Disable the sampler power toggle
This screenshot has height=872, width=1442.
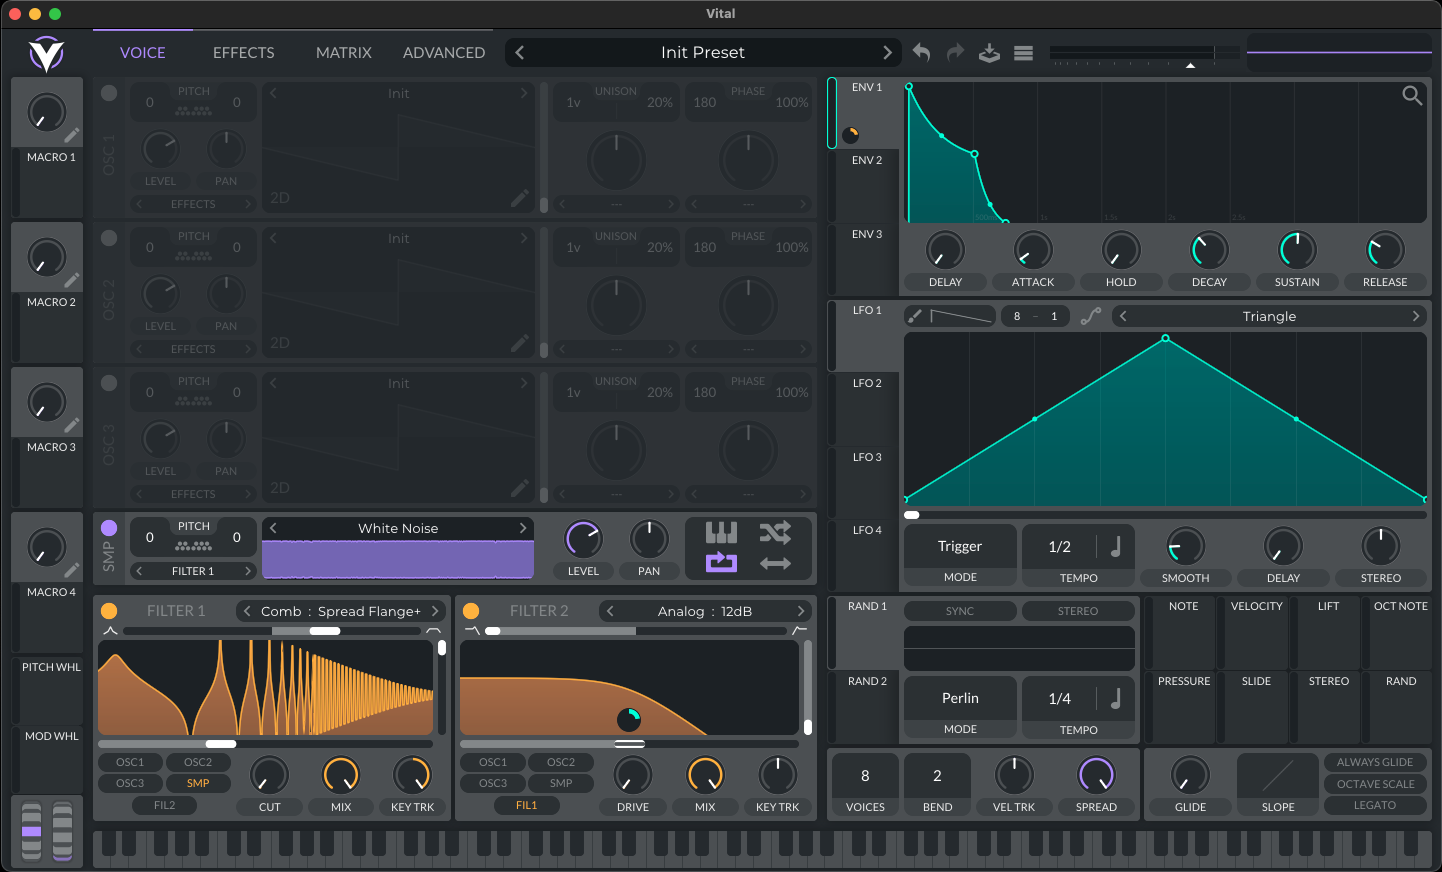coord(109,528)
